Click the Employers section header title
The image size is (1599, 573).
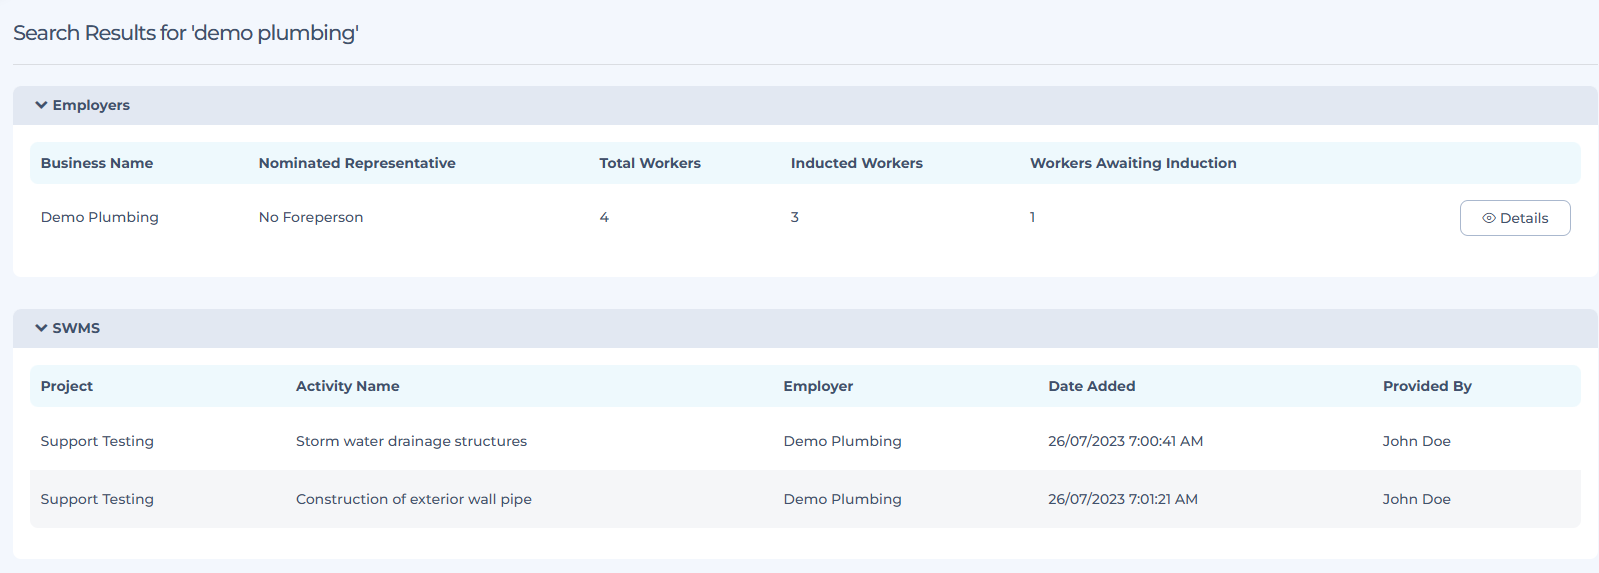(91, 105)
